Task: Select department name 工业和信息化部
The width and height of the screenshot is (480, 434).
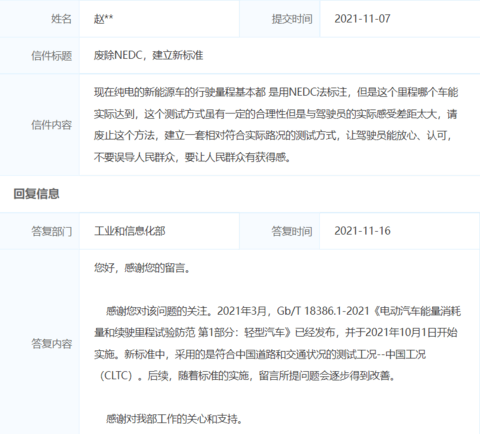Action: point(130,231)
